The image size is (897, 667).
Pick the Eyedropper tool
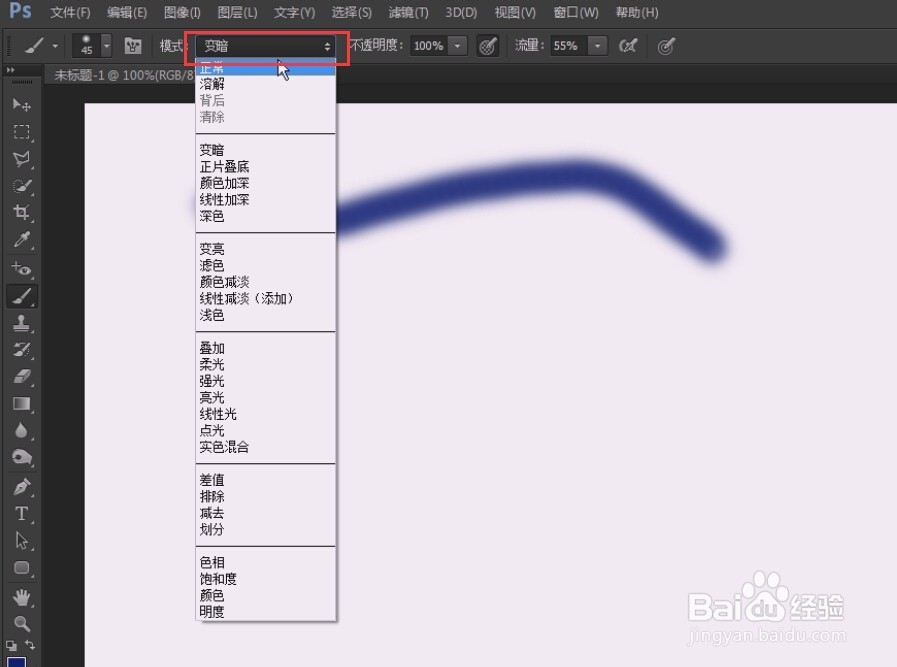(x=22, y=240)
